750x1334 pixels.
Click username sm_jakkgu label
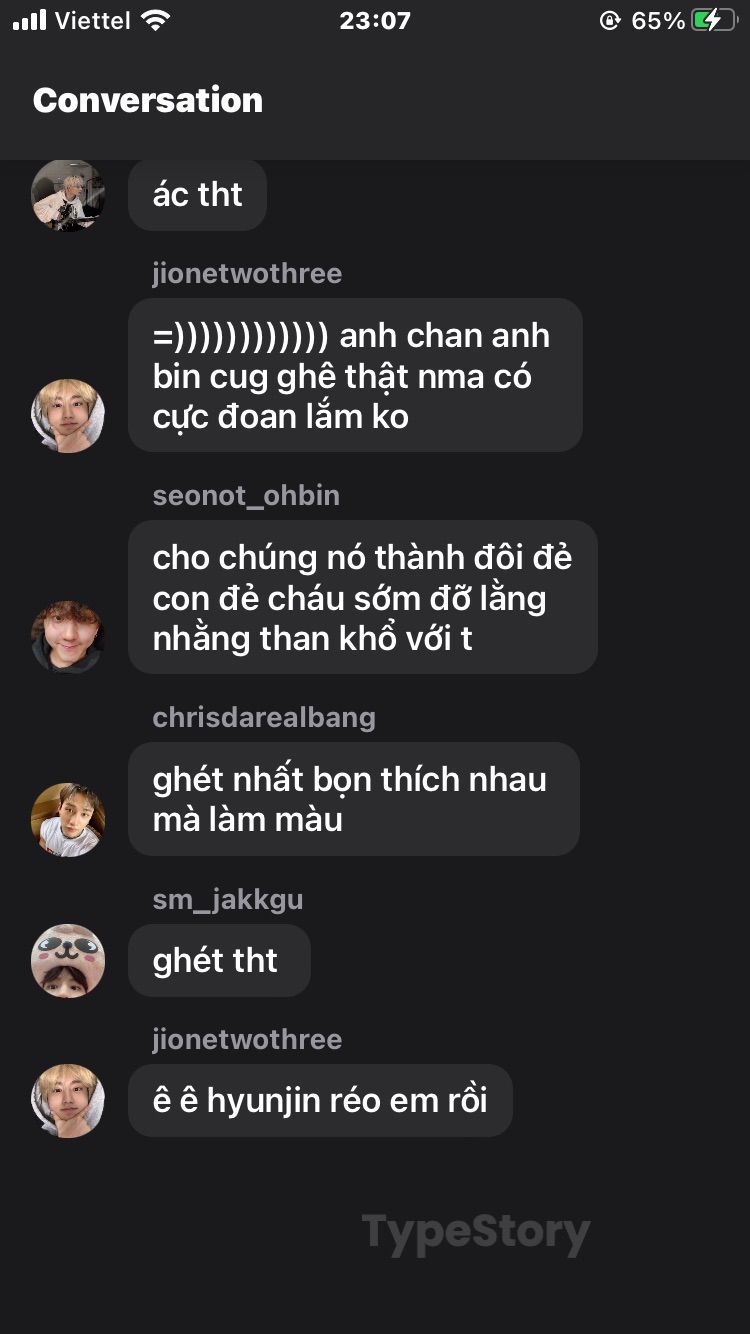click(228, 900)
